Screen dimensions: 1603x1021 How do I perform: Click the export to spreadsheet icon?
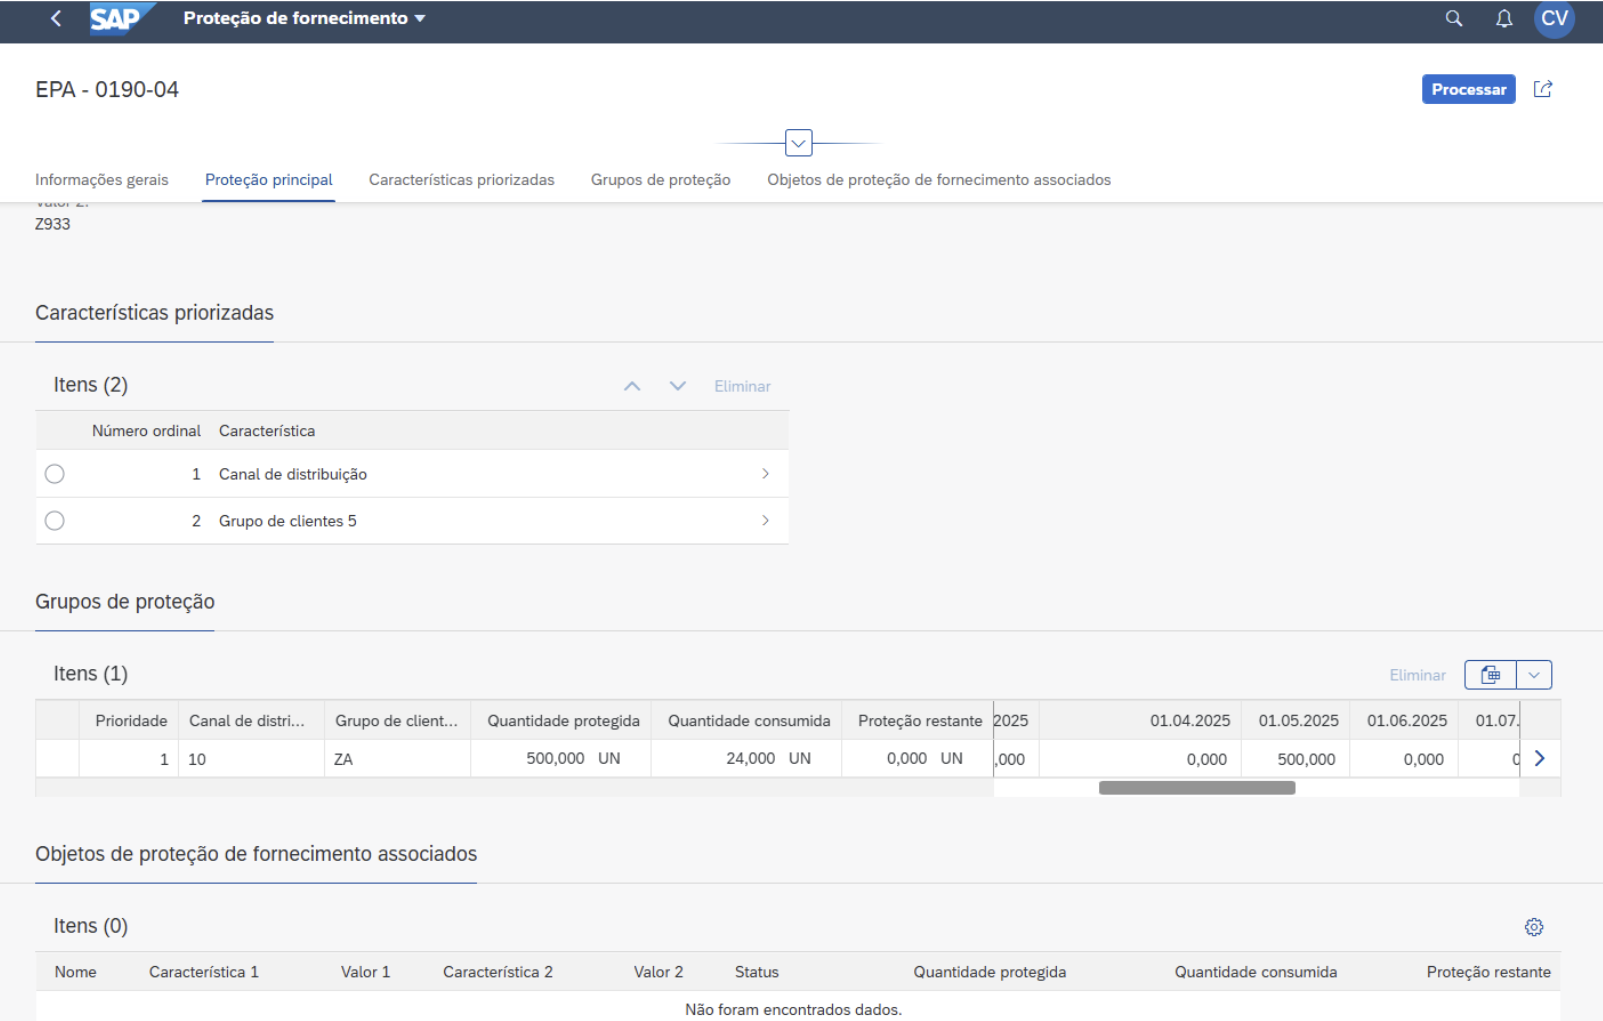(x=1490, y=675)
